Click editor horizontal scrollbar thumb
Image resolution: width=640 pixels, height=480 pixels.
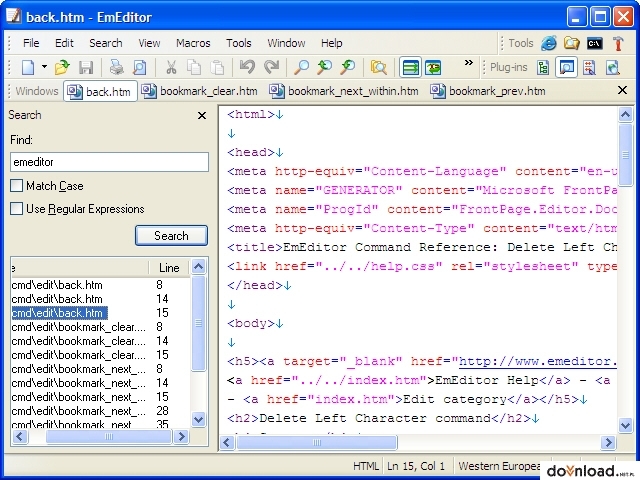(x=317, y=442)
